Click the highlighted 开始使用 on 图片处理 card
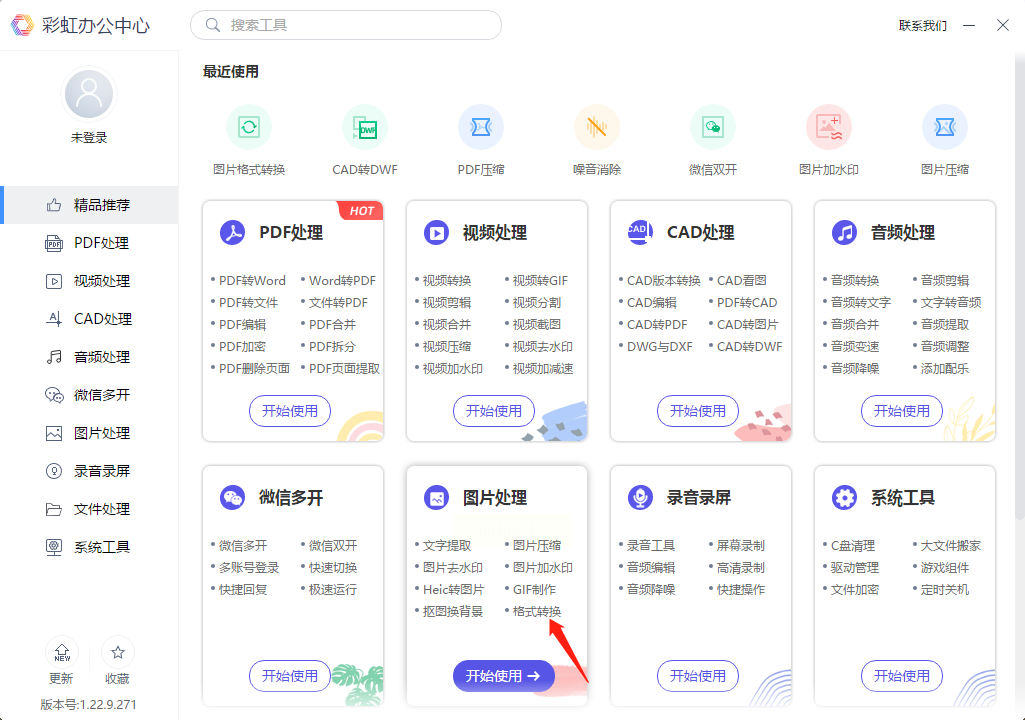 [503, 676]
